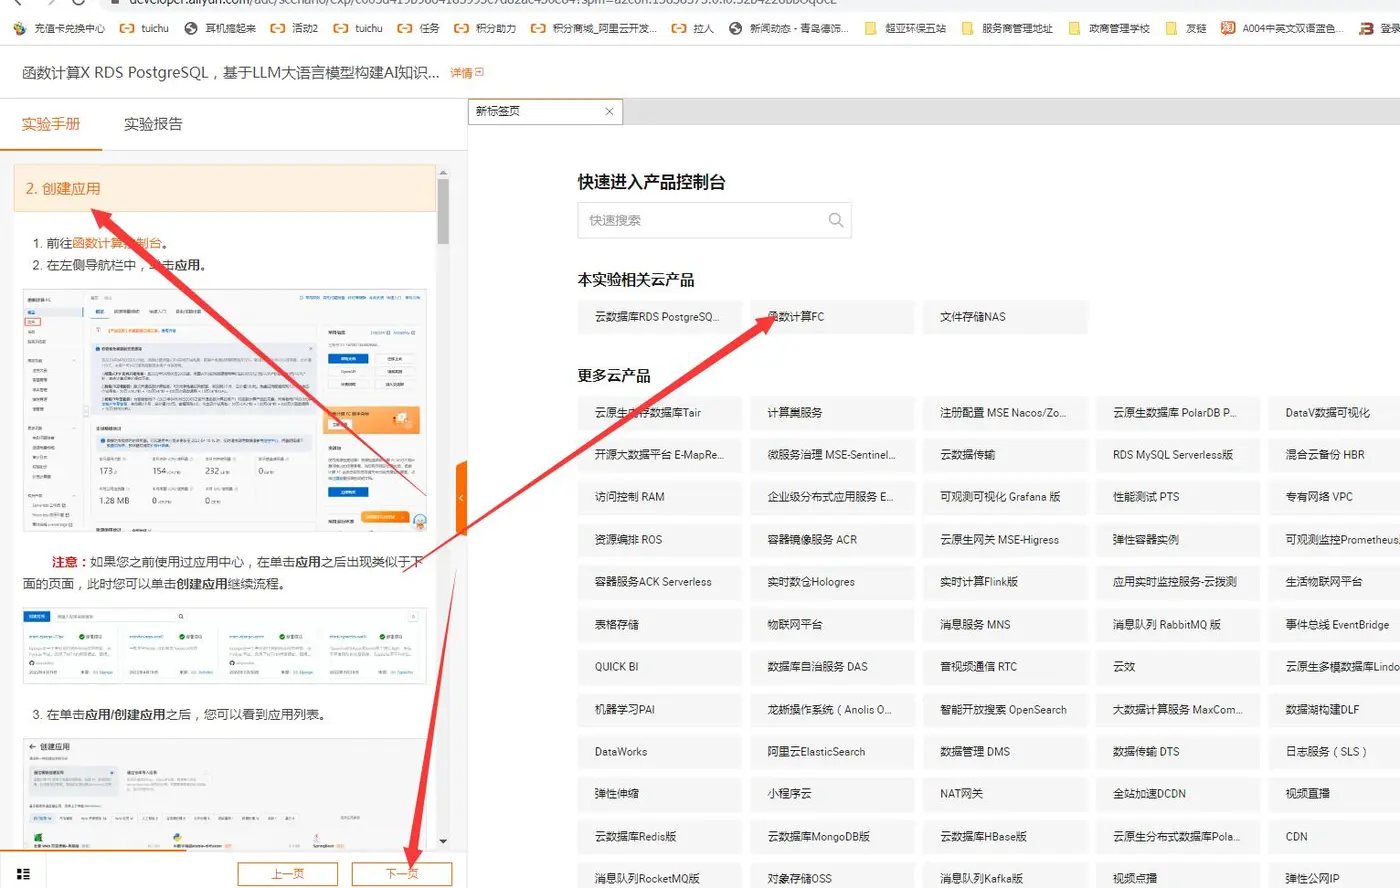Open 云数据库MongoDB版 product
Viewport: 1400px width, 888px height.
pos(832,837)
